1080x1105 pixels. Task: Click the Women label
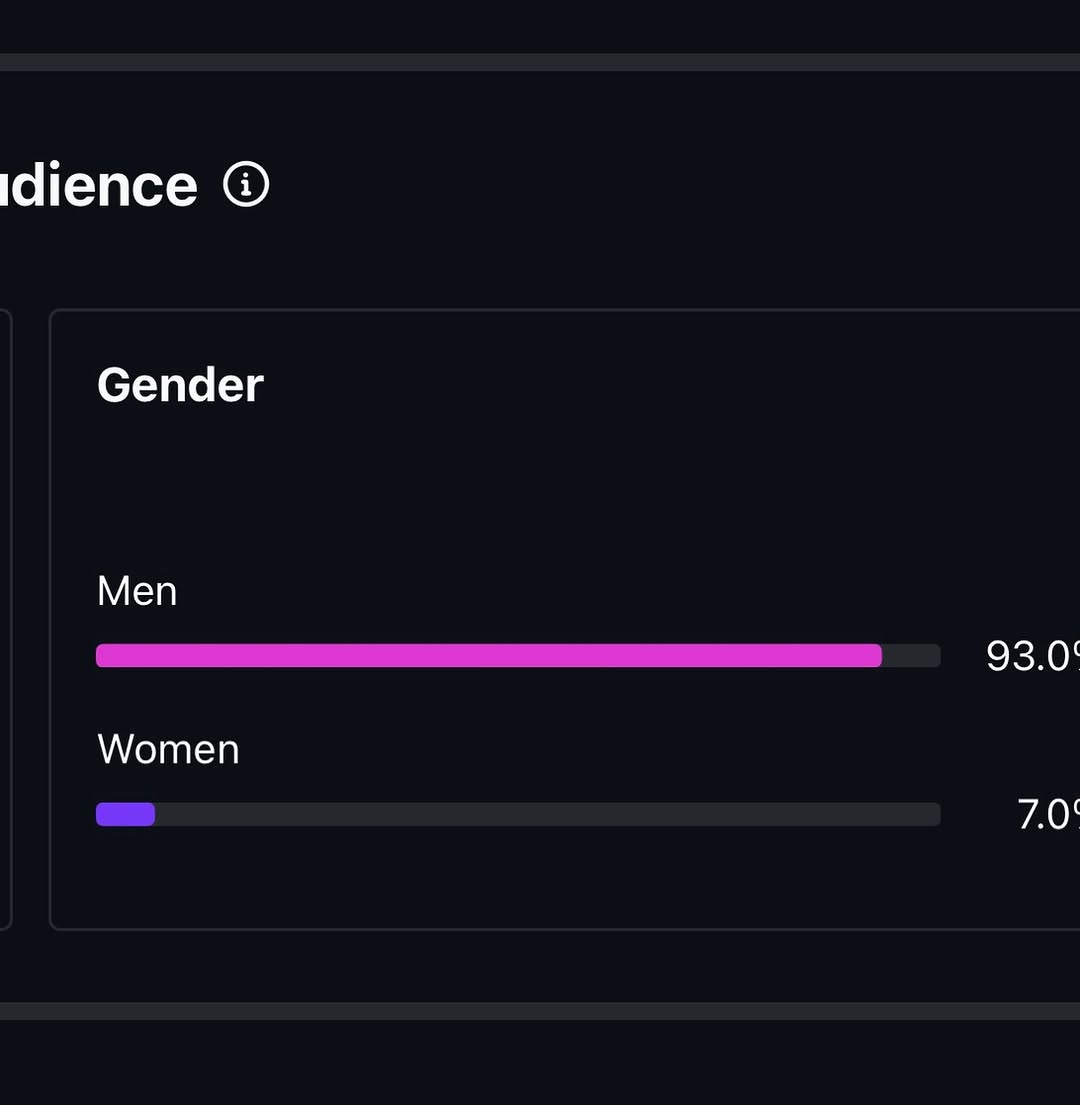pos(168,749)
